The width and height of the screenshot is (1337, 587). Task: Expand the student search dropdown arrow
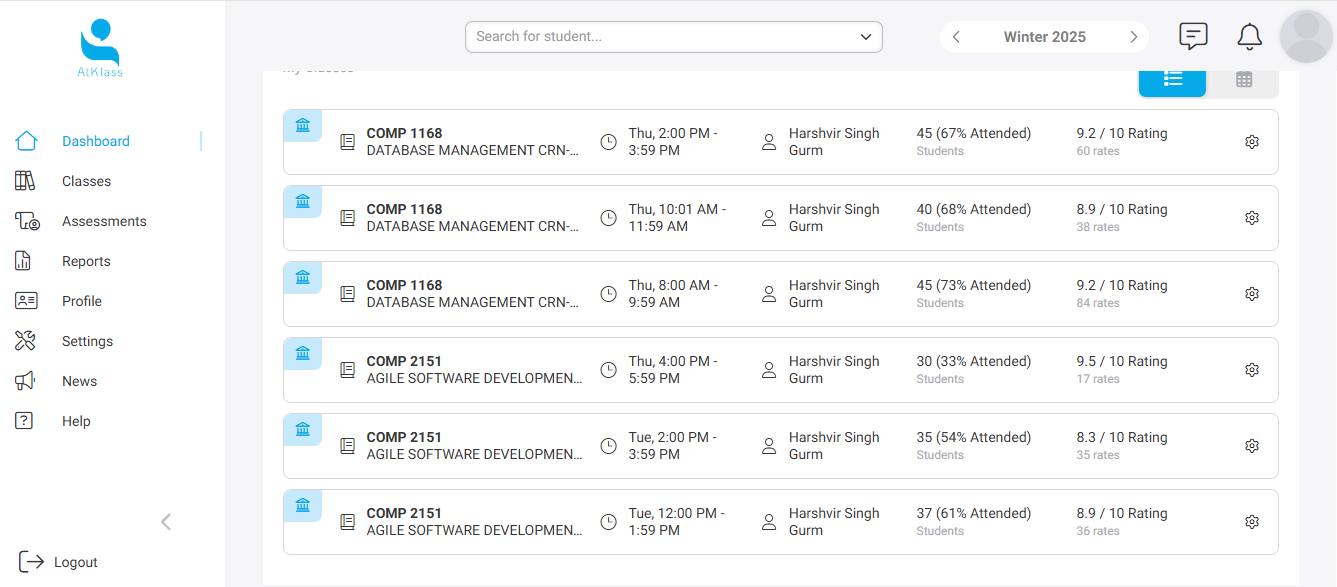point(865,37)
